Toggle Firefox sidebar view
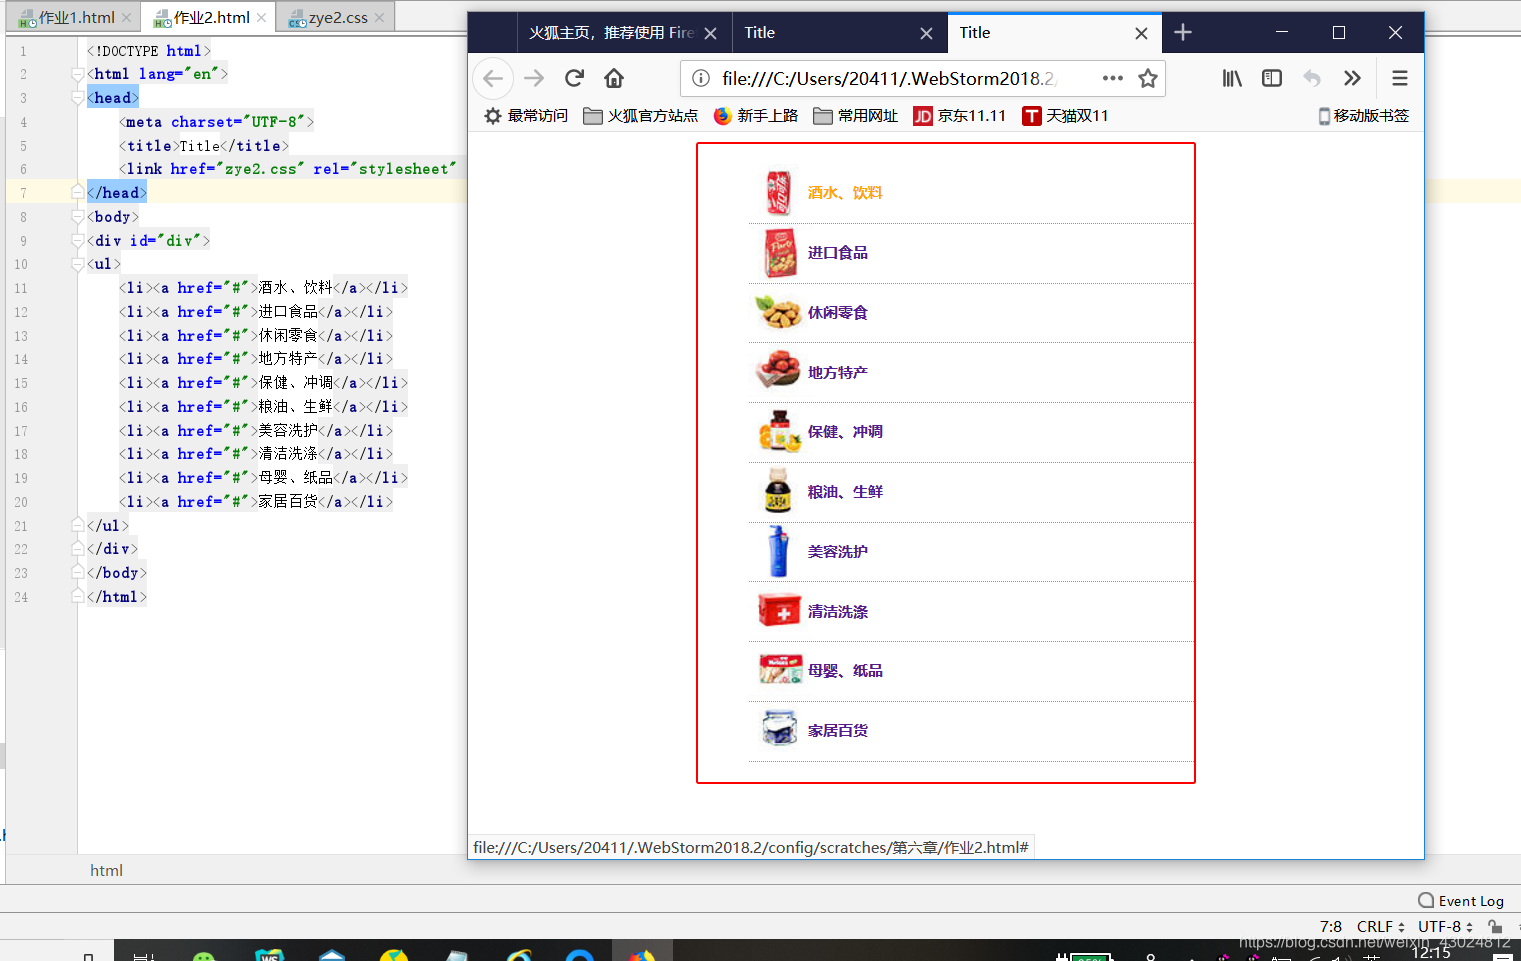1521x961 pixels. click(x=1272, y=78)
